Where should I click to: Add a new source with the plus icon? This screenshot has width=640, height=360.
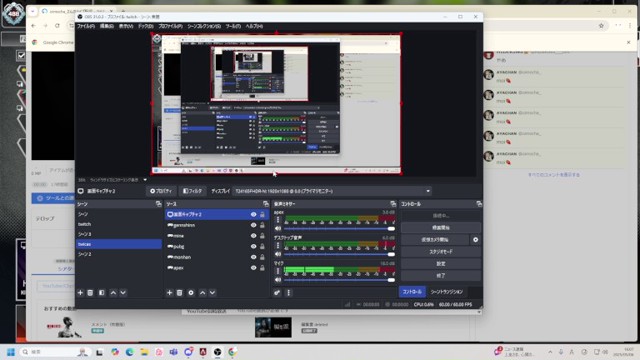pos(169,293)
